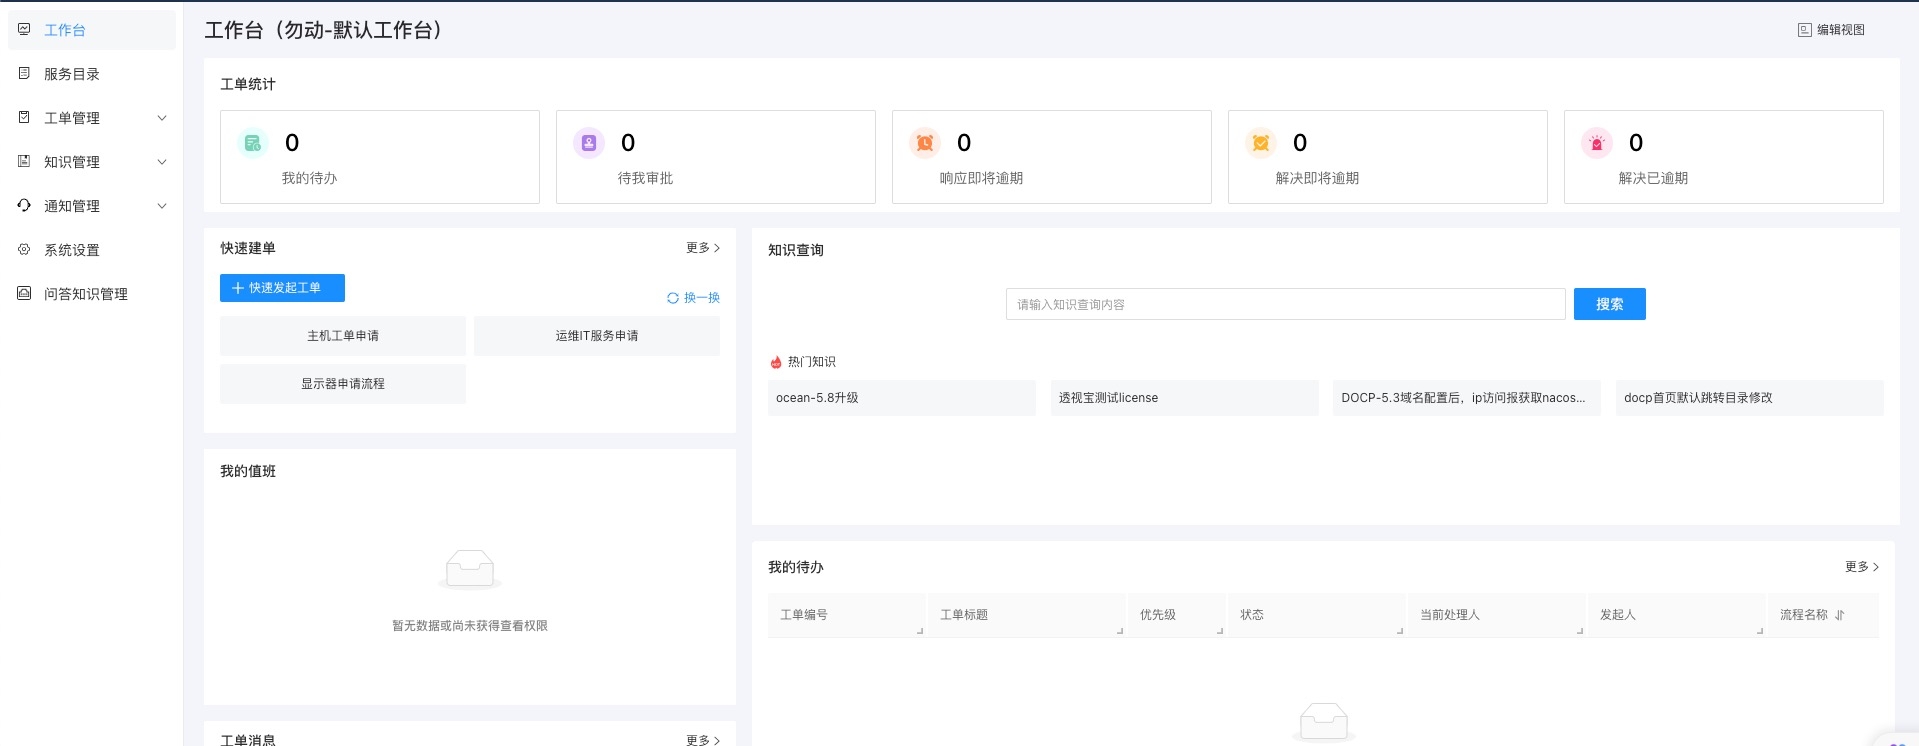This screenshot has height=746, width=1919.
Task: Click the 响应即将逾期 alarm clock icon
Action: 925,143
